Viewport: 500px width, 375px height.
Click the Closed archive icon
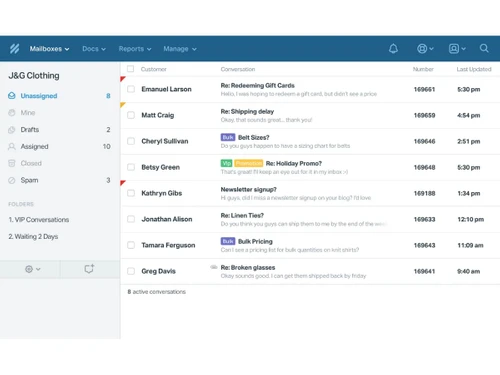12,163
